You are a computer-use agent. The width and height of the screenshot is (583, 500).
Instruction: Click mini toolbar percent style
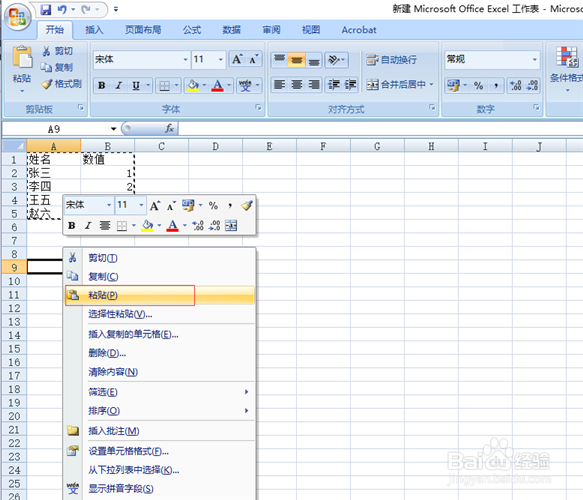[213, 205]
